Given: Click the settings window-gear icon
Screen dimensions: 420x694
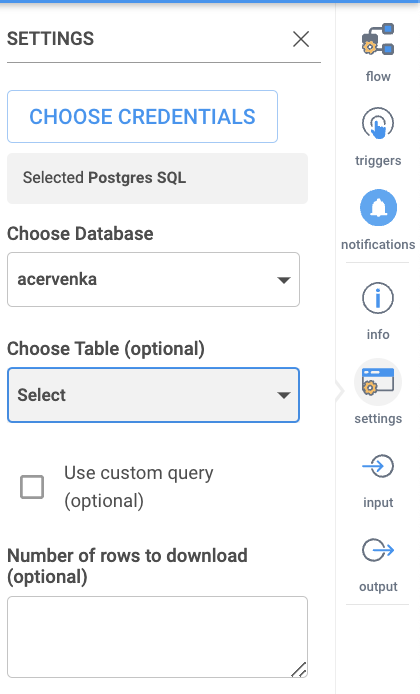Looking at the screenshot, I should pos(378,382).
